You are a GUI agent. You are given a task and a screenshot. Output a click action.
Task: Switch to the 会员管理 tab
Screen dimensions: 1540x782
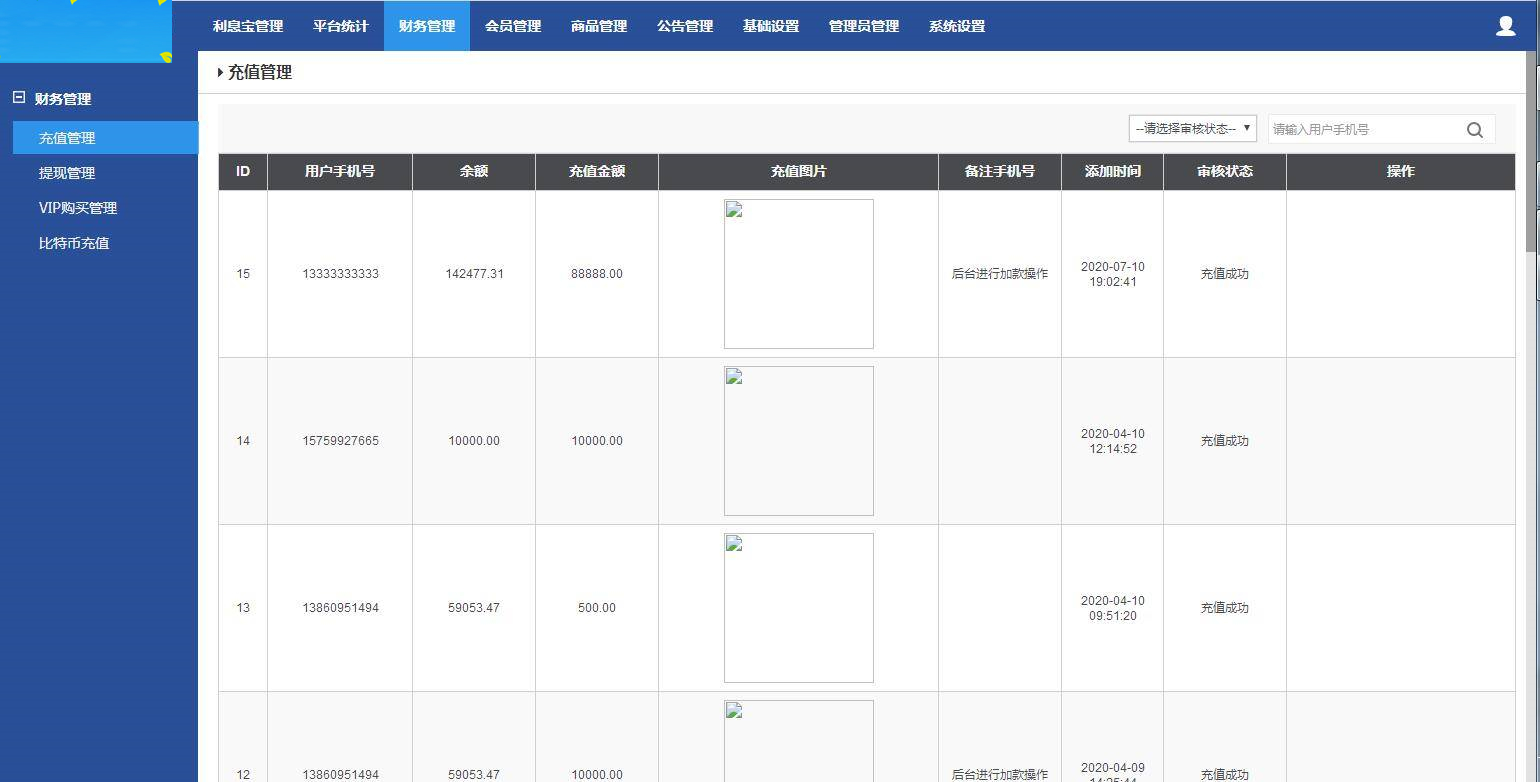(511, 26)
